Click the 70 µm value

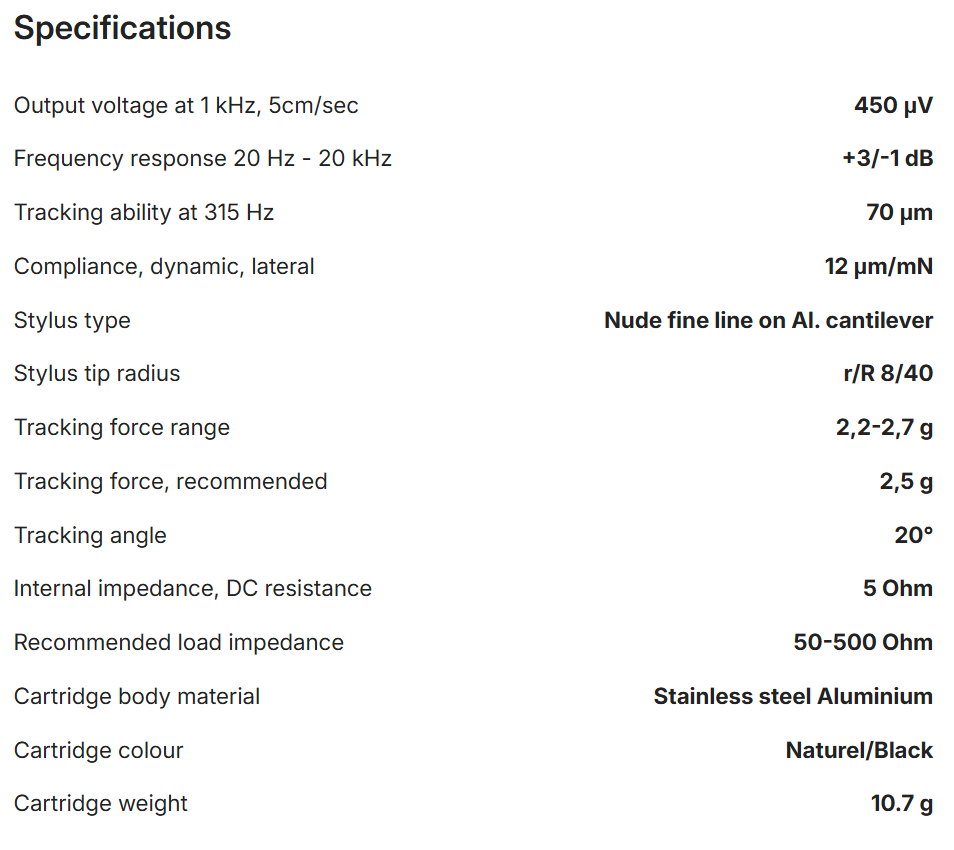899,213
